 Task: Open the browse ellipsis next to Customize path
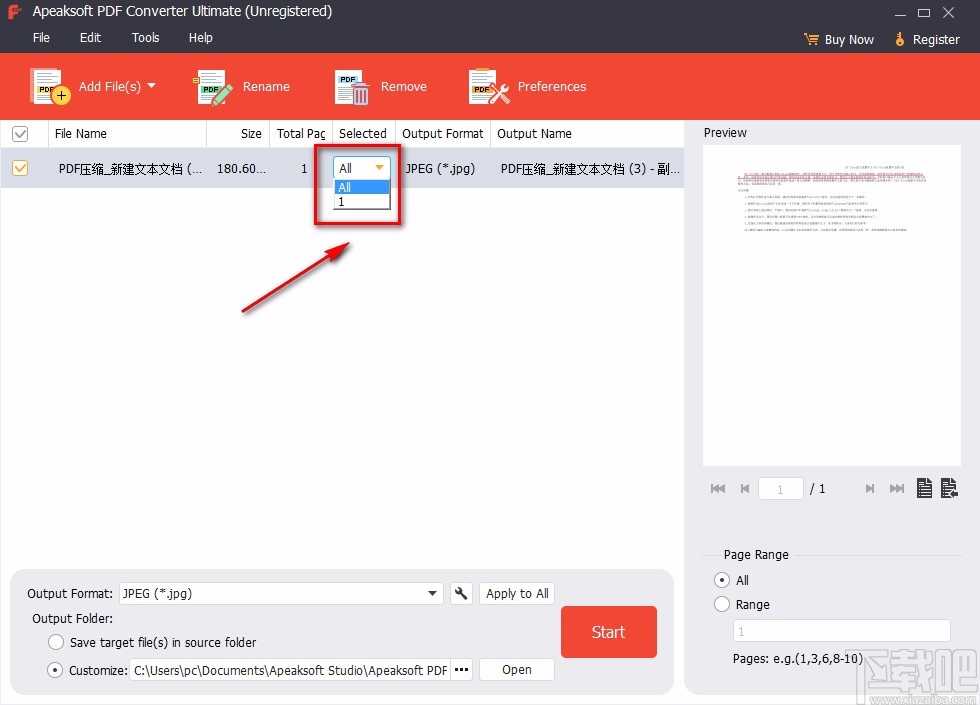click(x=461, y=669)
